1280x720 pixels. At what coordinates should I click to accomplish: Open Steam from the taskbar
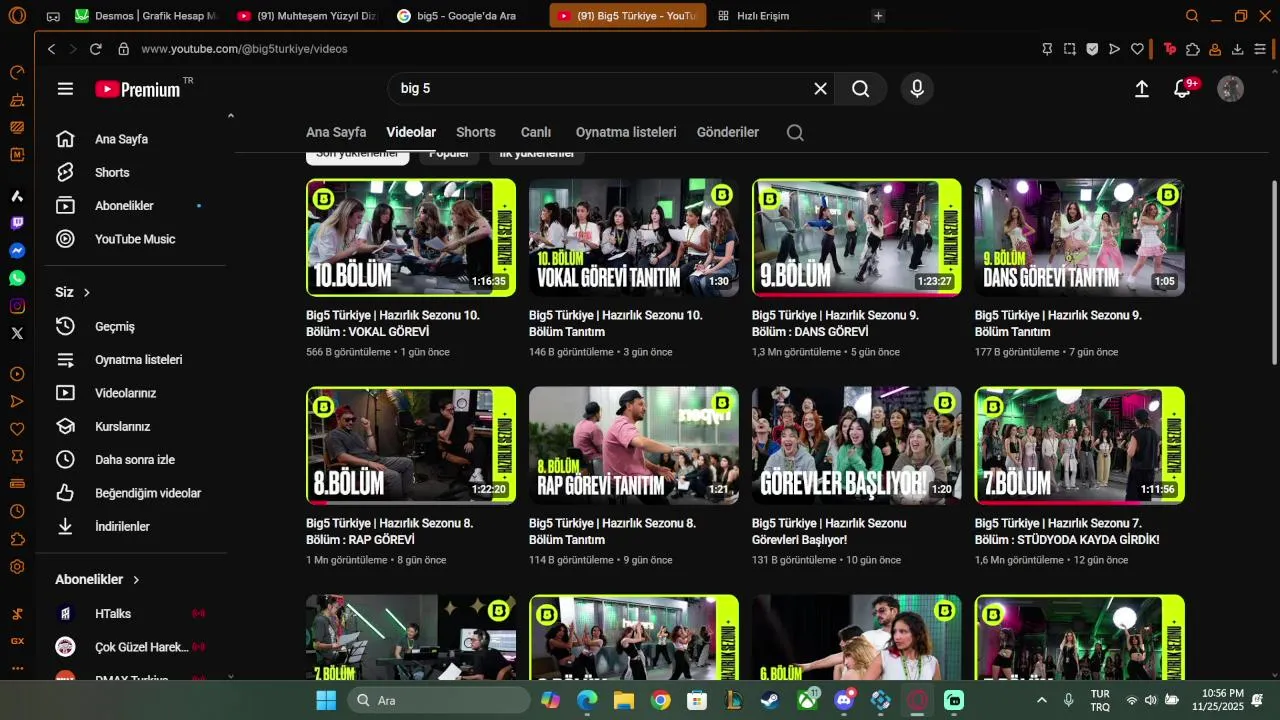[x=770, y=701]
